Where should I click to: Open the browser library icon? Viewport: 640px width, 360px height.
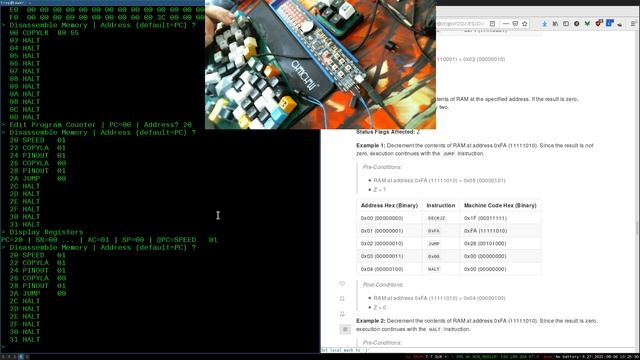coord(555,24)
